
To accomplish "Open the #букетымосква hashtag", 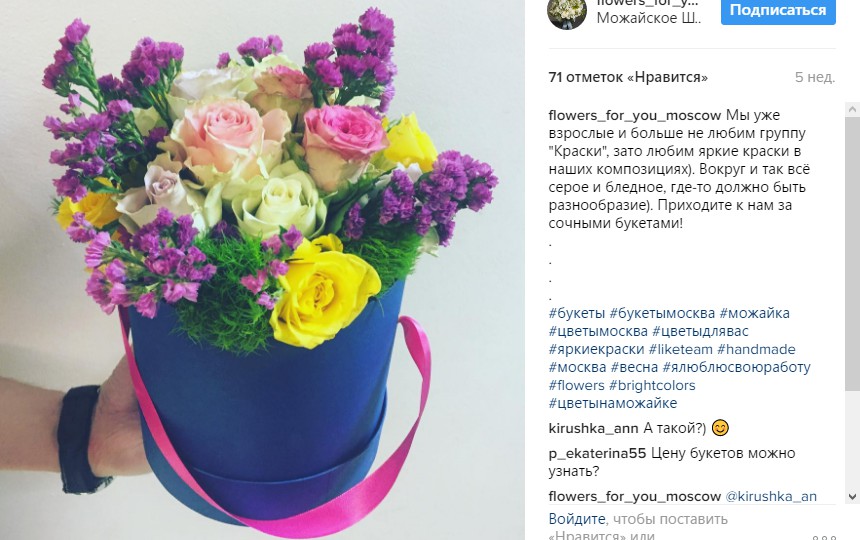I will coord(662,313).
